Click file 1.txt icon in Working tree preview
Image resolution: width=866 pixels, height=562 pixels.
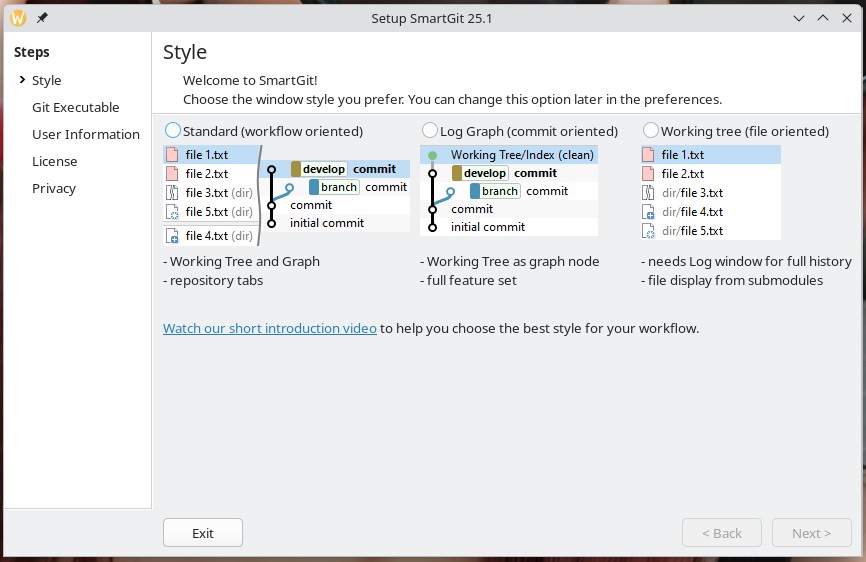tap(649, 155)
